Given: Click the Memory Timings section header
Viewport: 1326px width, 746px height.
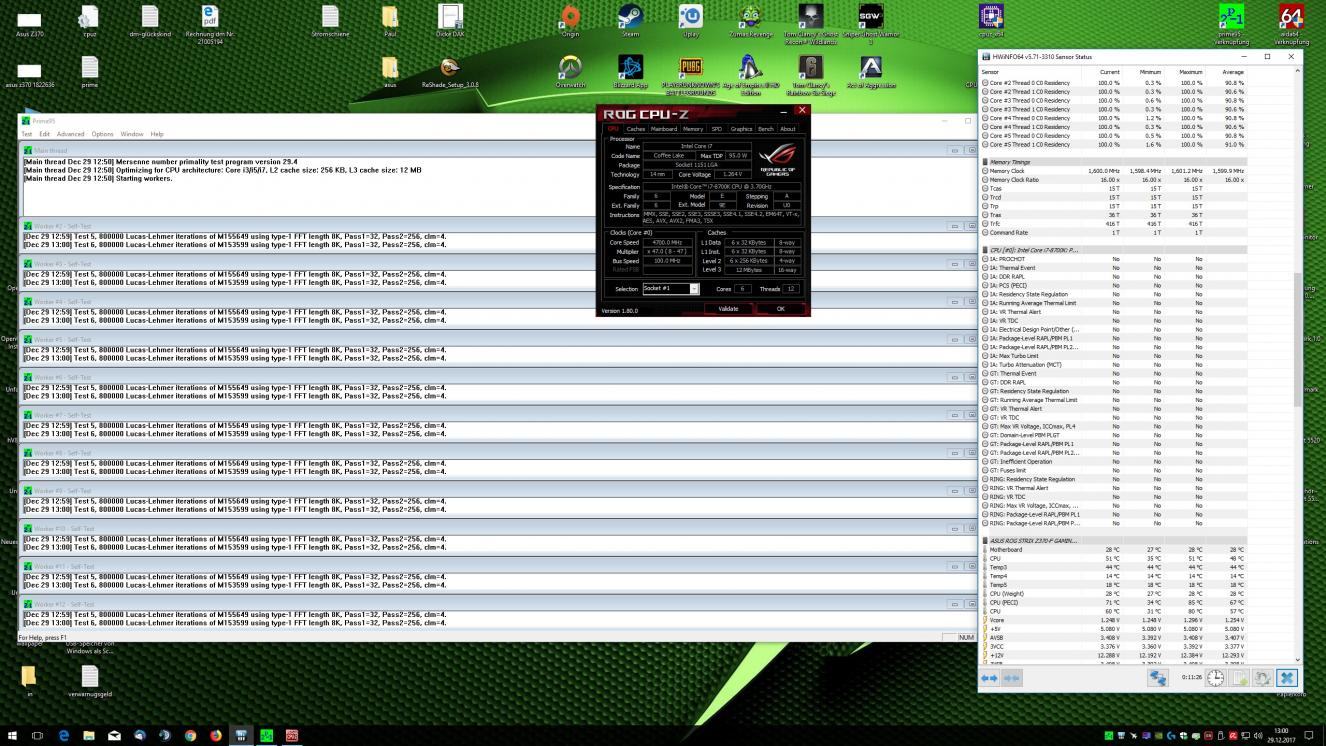Looking at the screenshot, I should [x=1114, y=162].
